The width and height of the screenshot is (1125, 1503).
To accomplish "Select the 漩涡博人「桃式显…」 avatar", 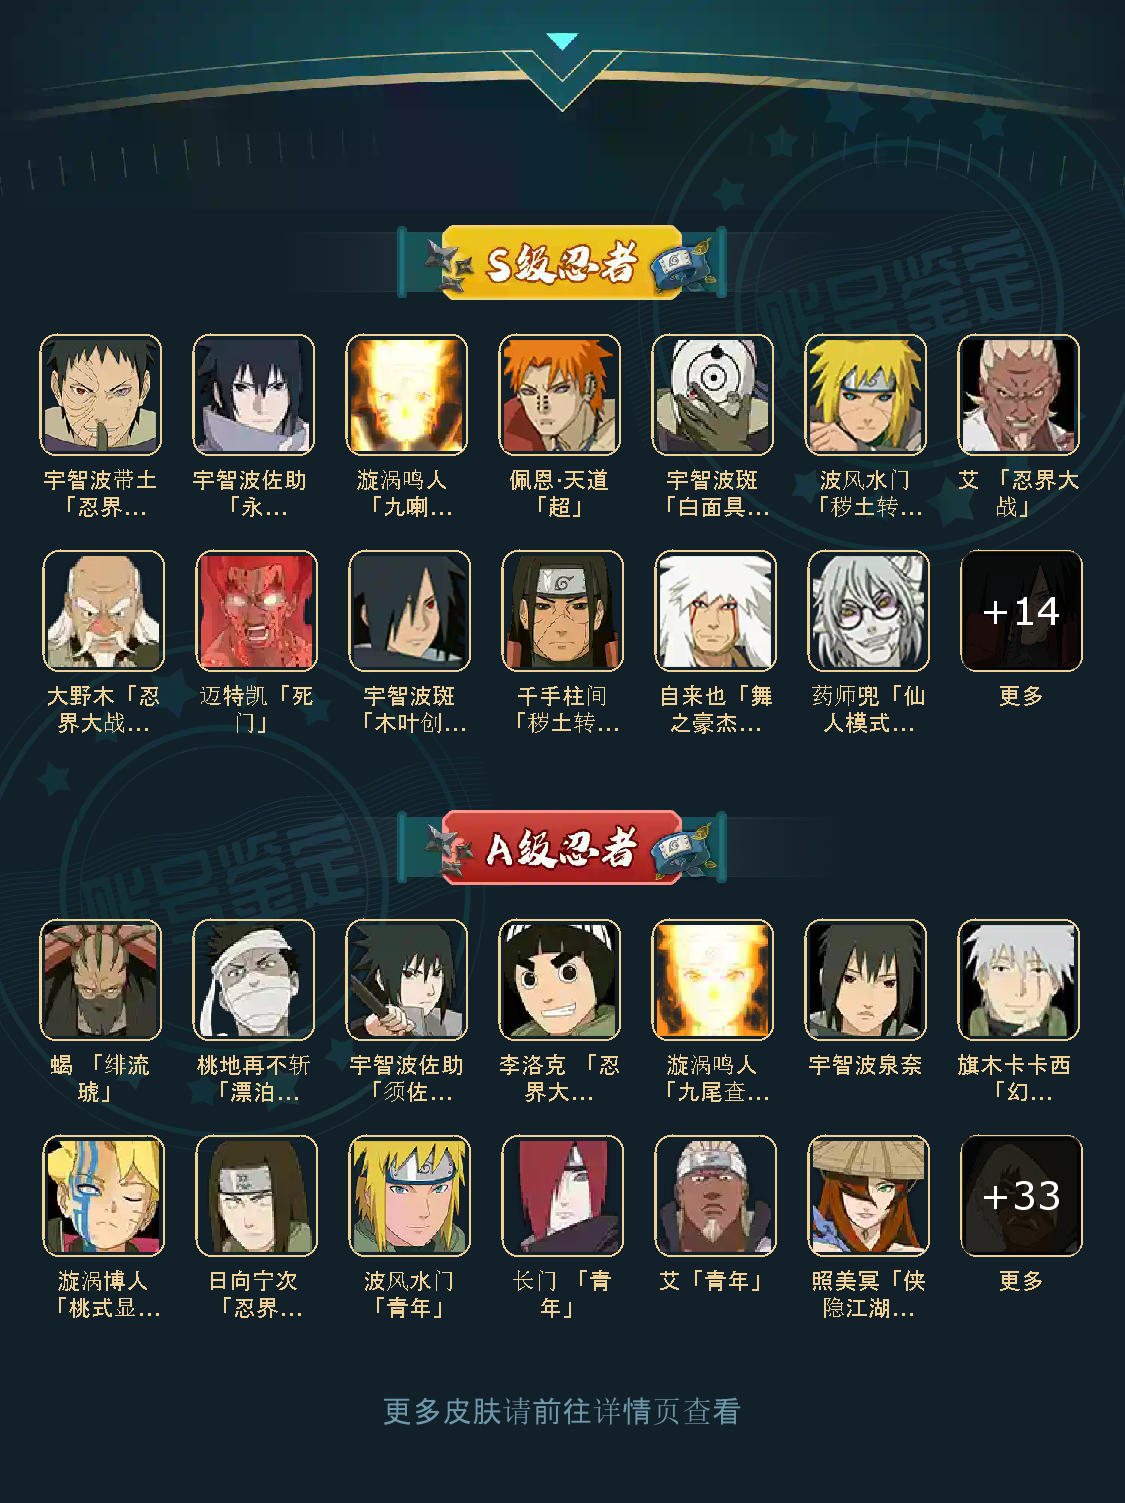I will point(103,1195).
